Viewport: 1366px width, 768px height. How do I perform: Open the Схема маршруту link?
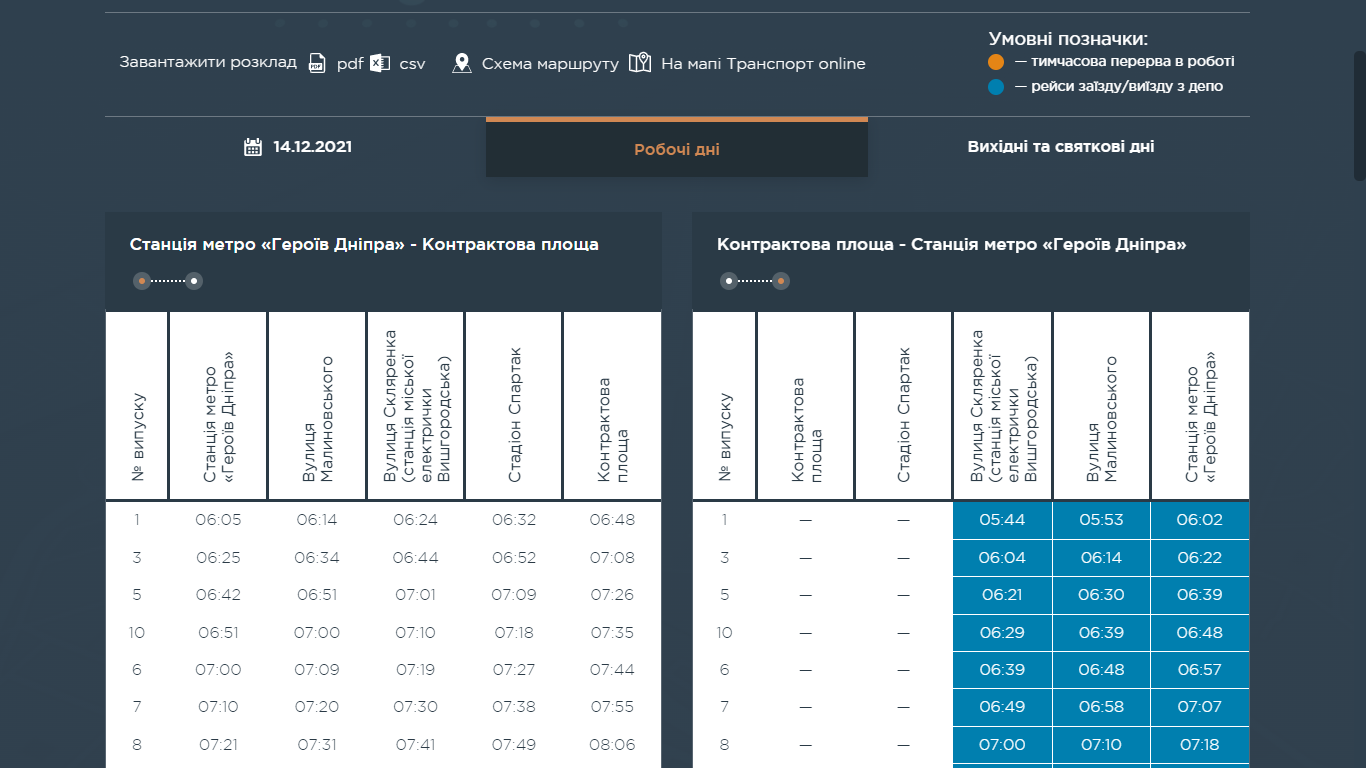(x=550, y=64)
